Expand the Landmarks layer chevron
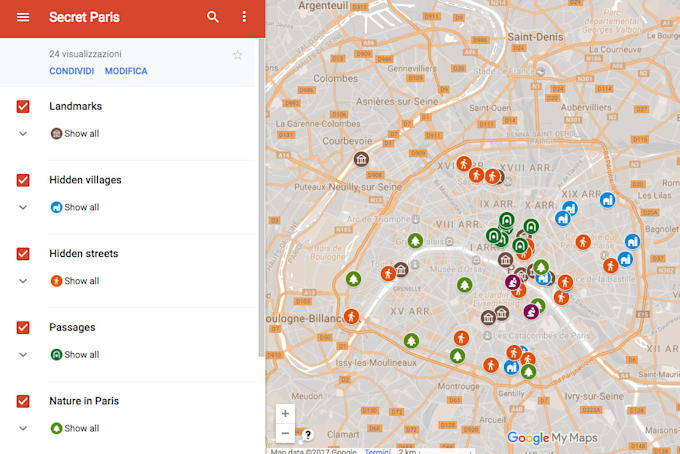Screen dimensions: 680x454 pyautogui.click(x=23, y=133)
